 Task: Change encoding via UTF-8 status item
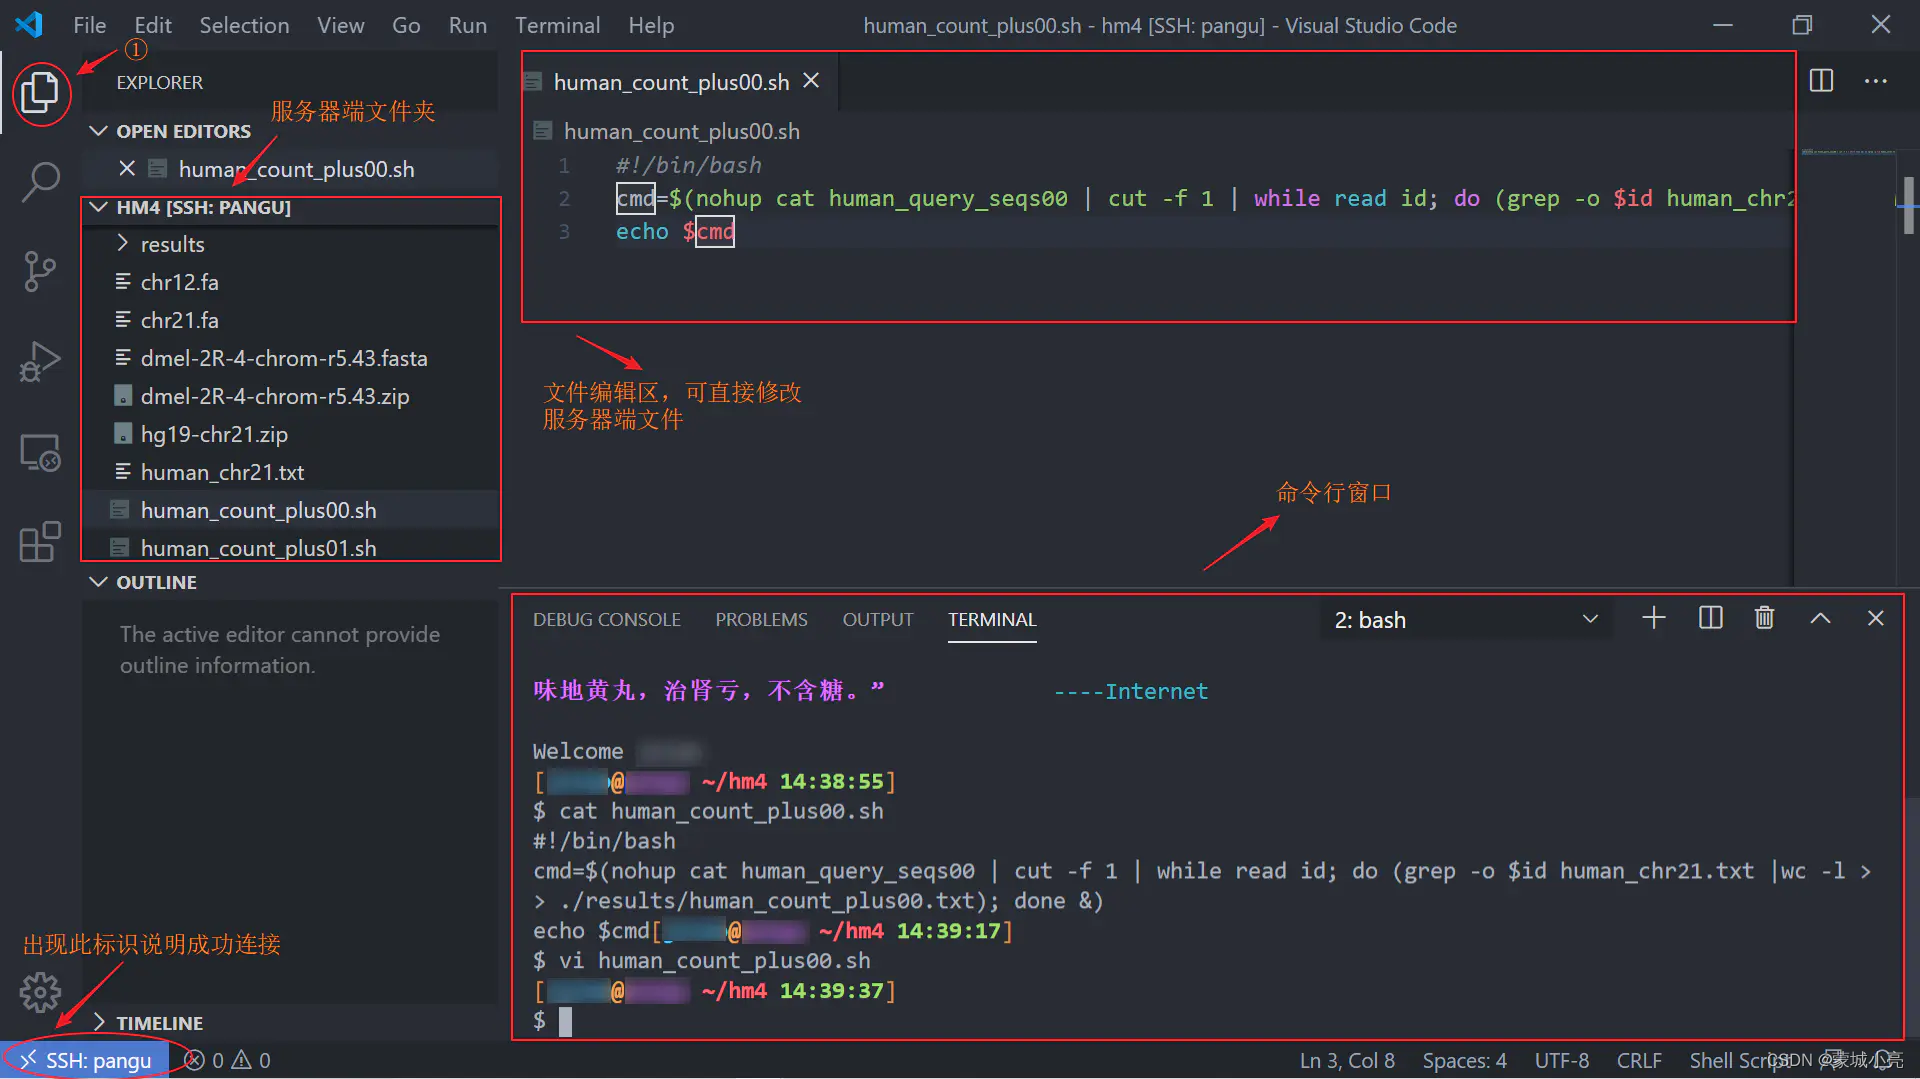point(1562,1060)
